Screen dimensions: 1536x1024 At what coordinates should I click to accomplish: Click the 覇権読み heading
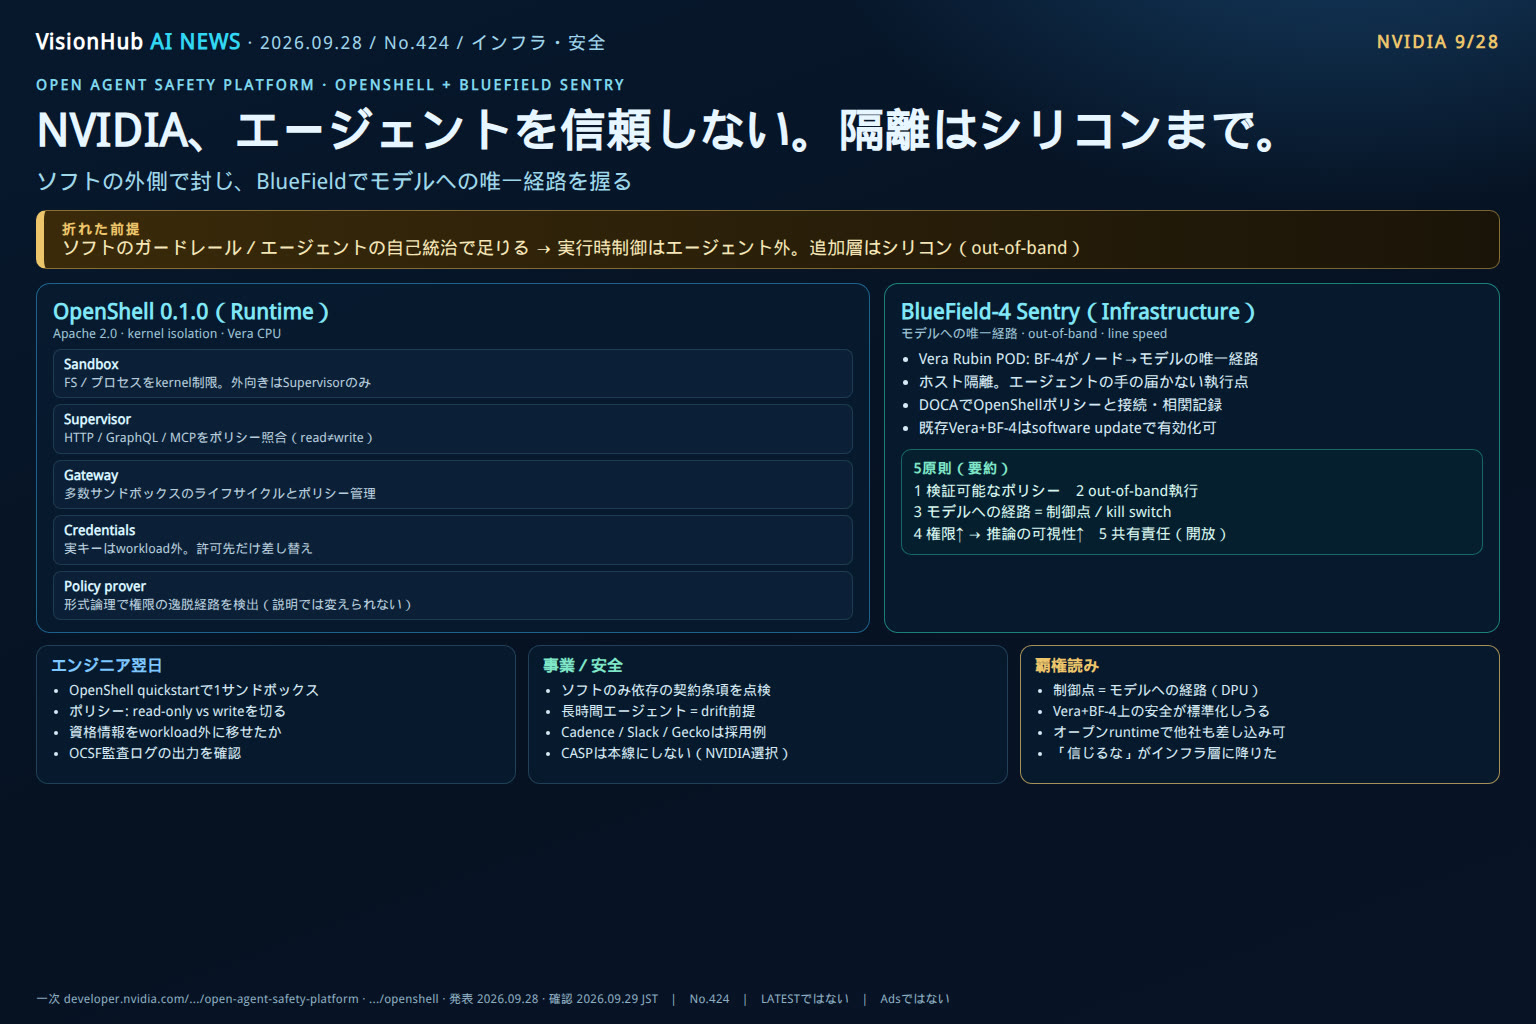pyautogui.click(x=1067, y=666)
